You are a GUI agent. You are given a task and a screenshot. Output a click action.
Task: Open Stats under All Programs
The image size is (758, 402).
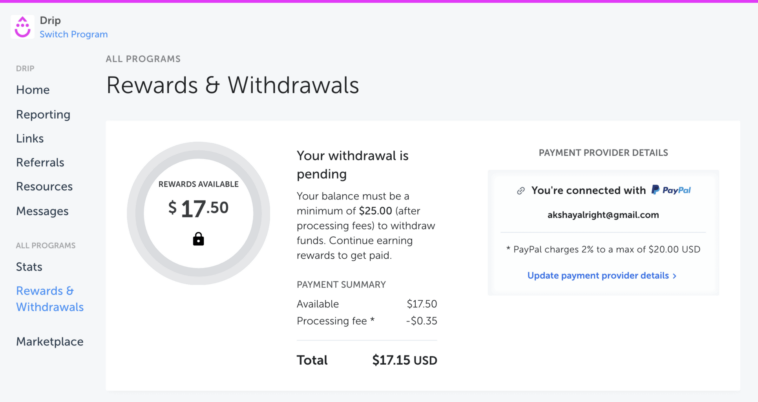click(29, 267)
